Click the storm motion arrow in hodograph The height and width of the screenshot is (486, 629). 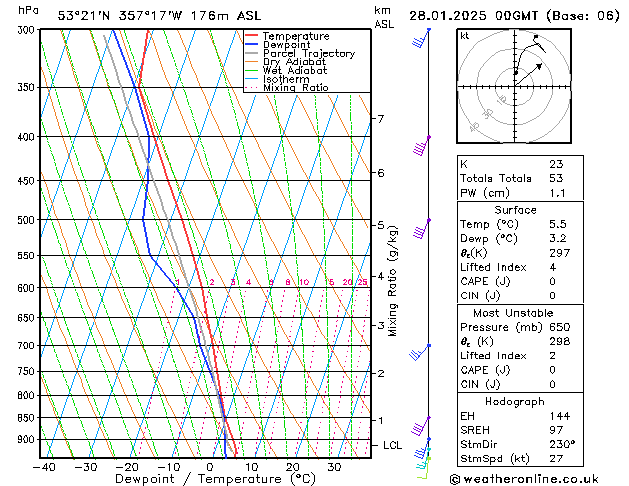529,74
